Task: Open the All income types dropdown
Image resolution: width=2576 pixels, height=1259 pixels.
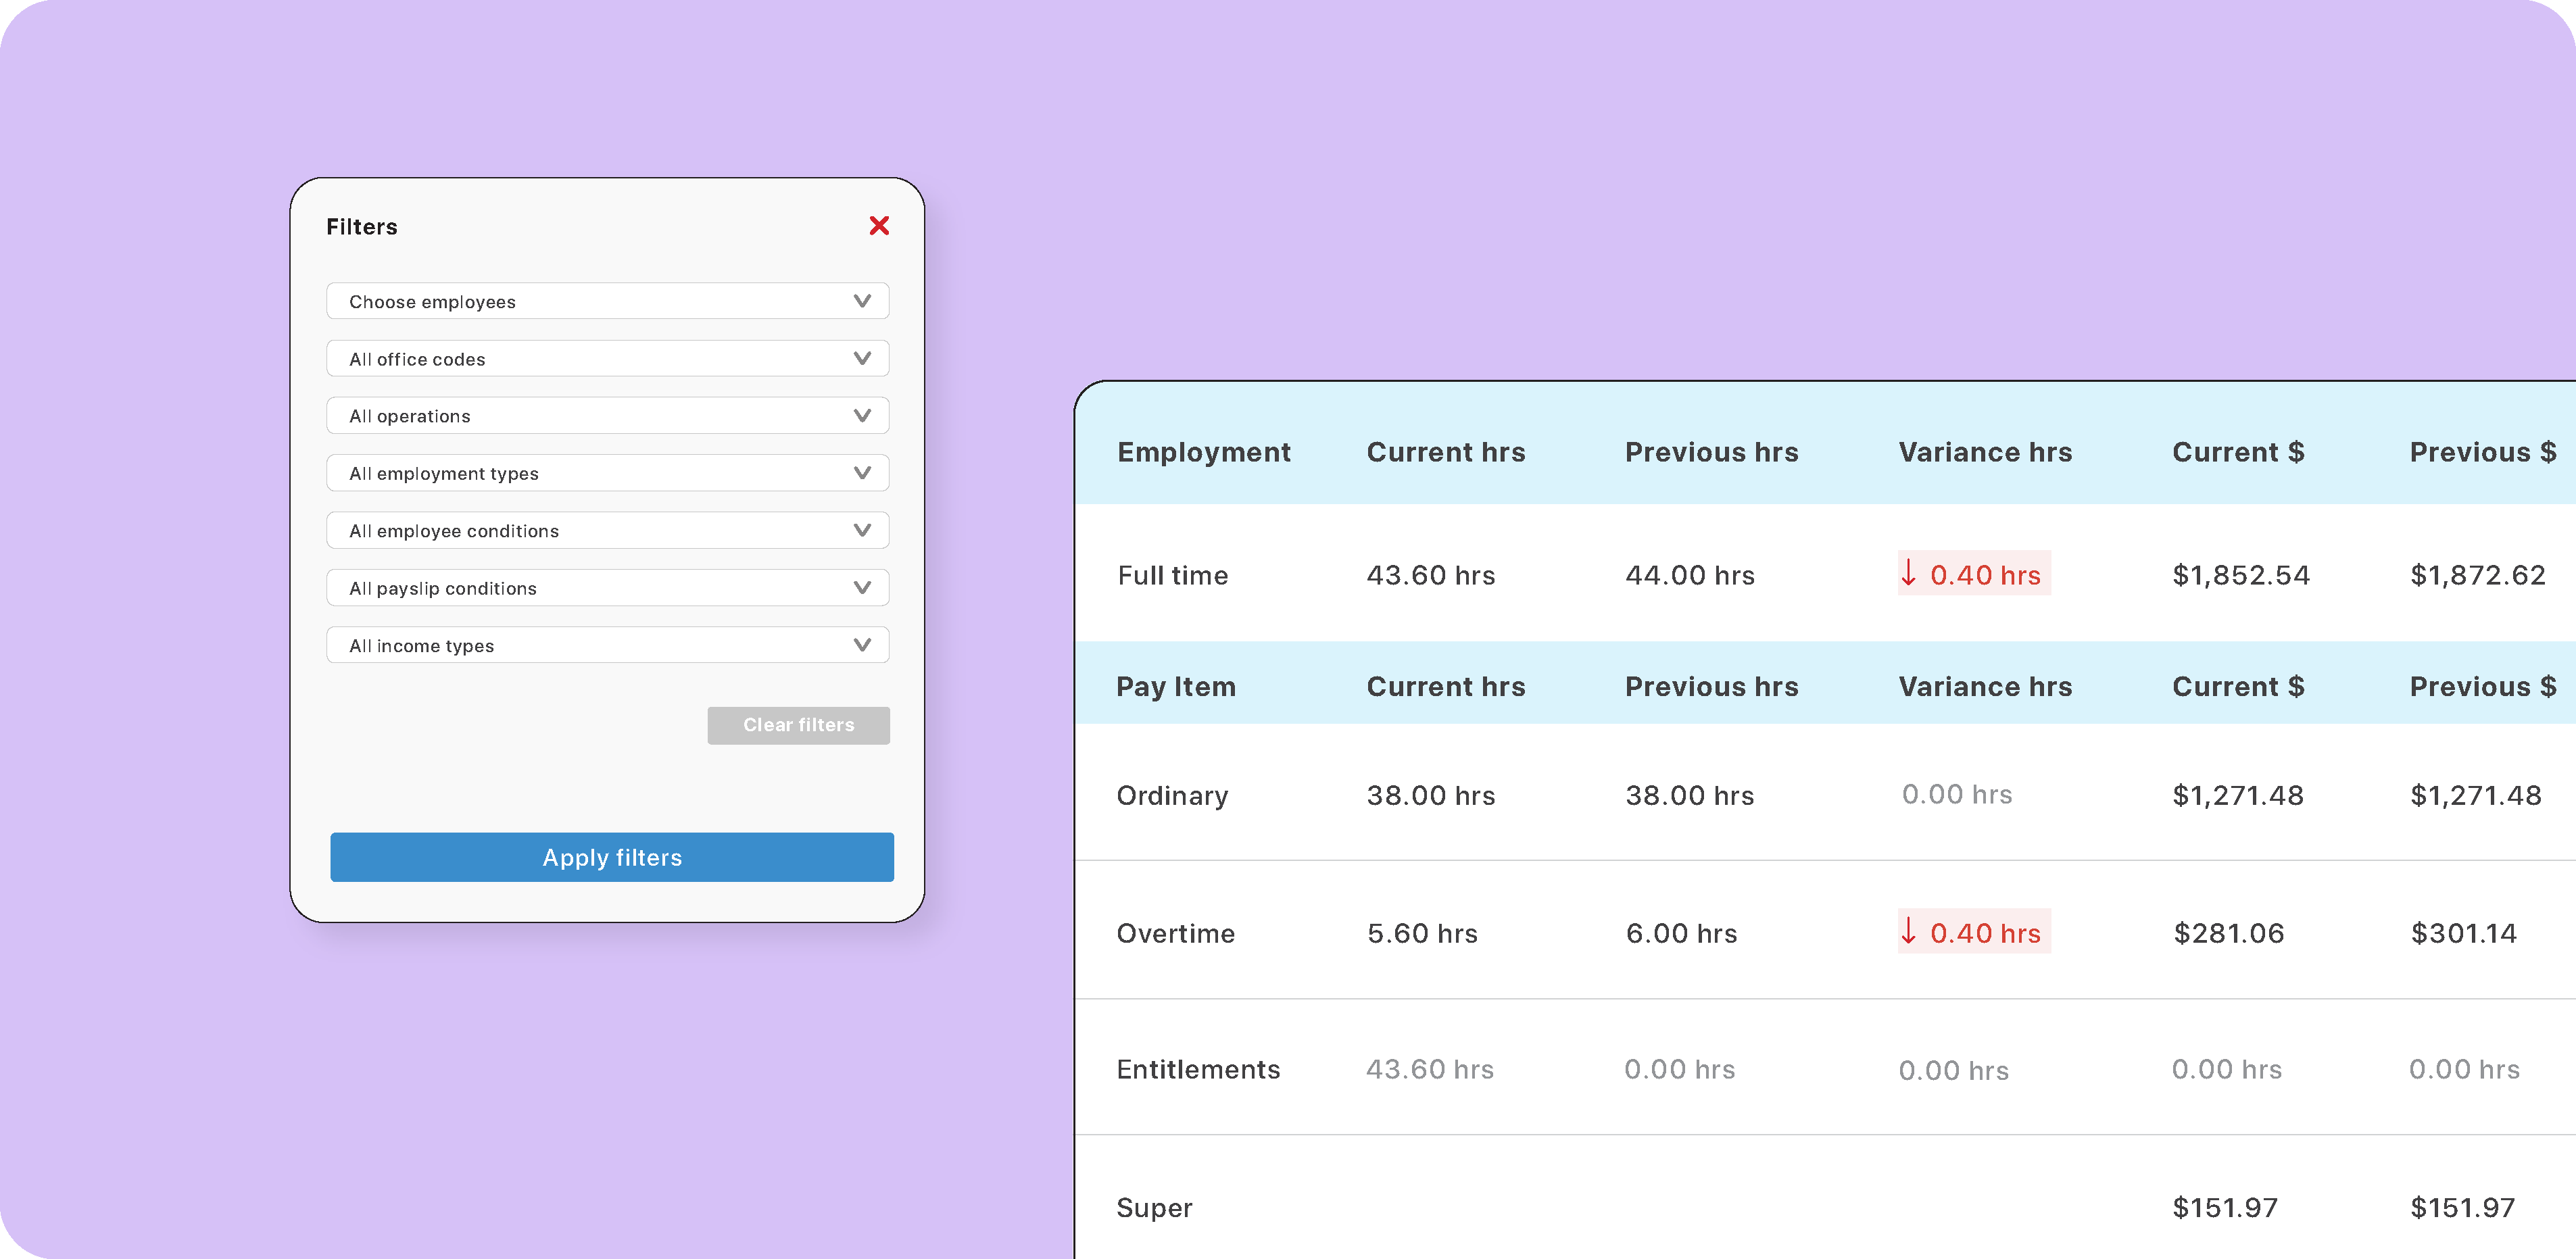Action: [608, 645]
